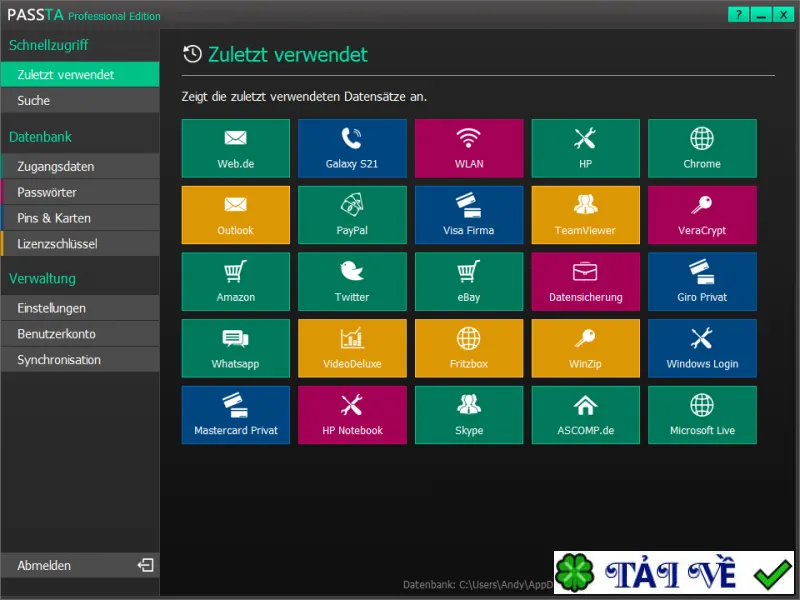Open the TeamViewer users tile
The width and height of the screenshot is (800, 600).
[585, 215]
